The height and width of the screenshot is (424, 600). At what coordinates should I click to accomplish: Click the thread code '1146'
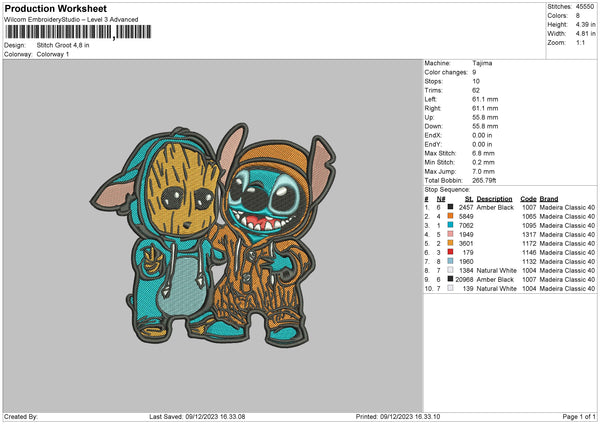[529, 253]
